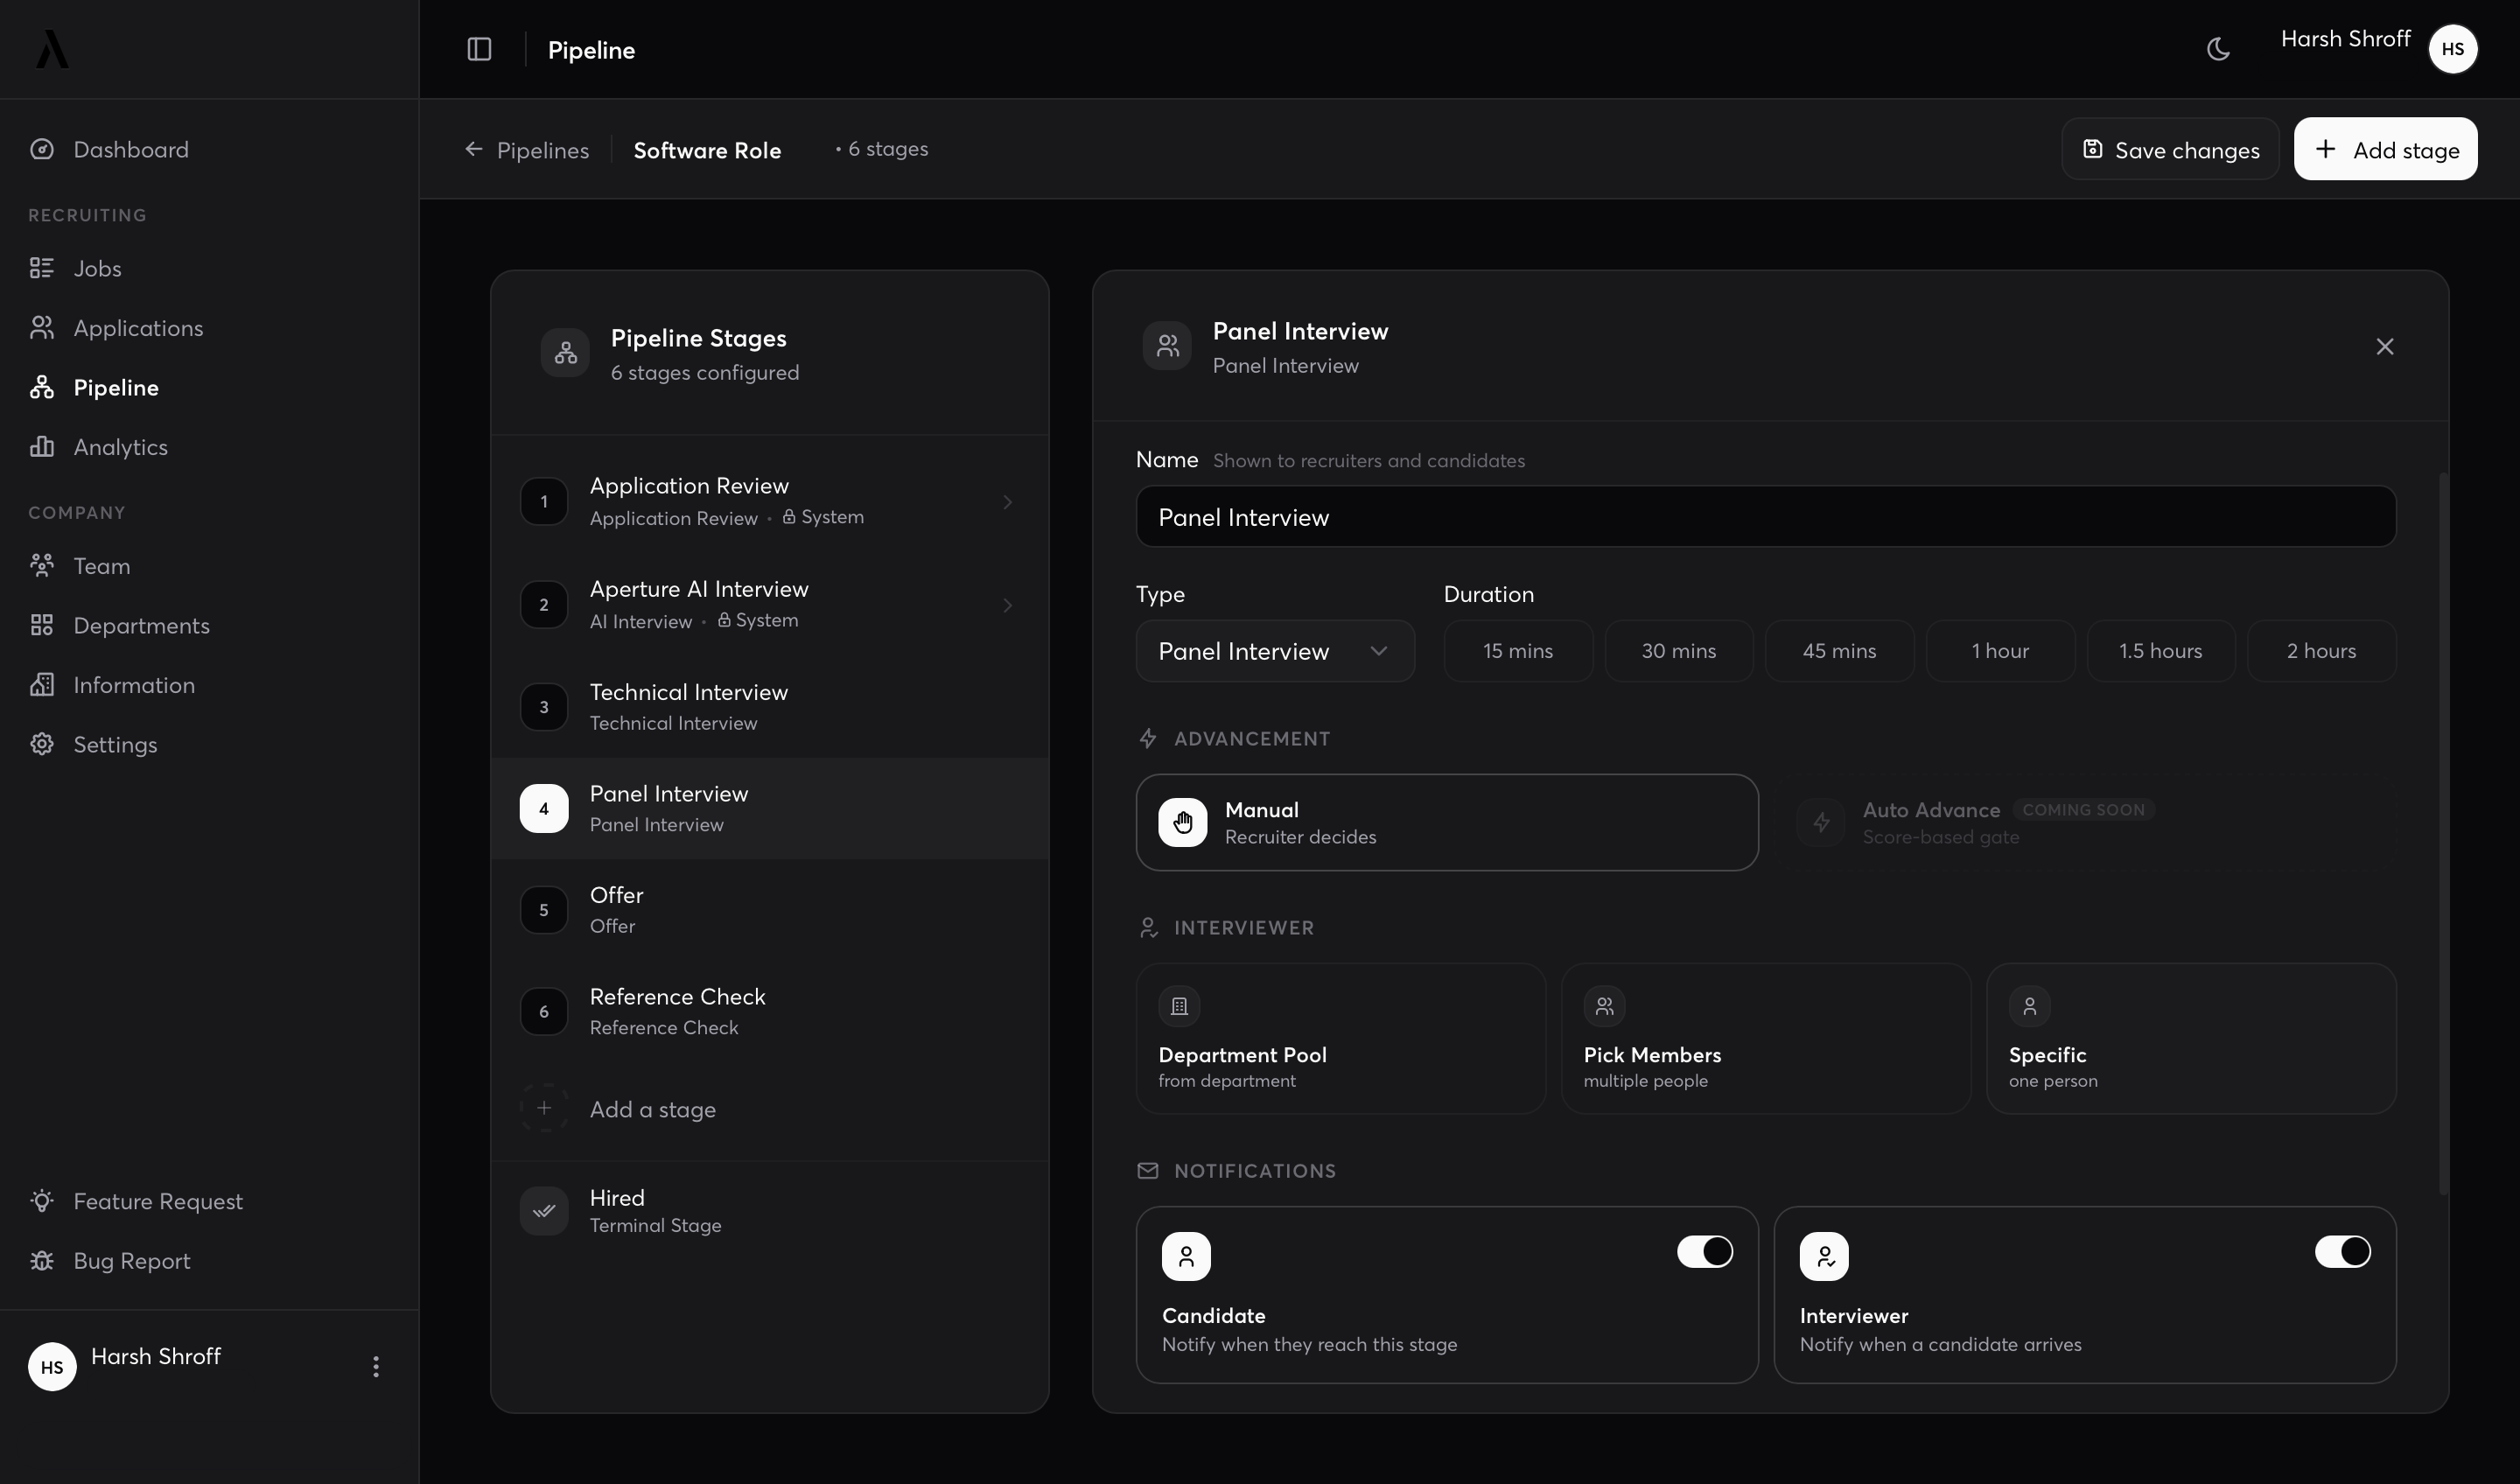Open the Bug Report link

point(209,1260)
